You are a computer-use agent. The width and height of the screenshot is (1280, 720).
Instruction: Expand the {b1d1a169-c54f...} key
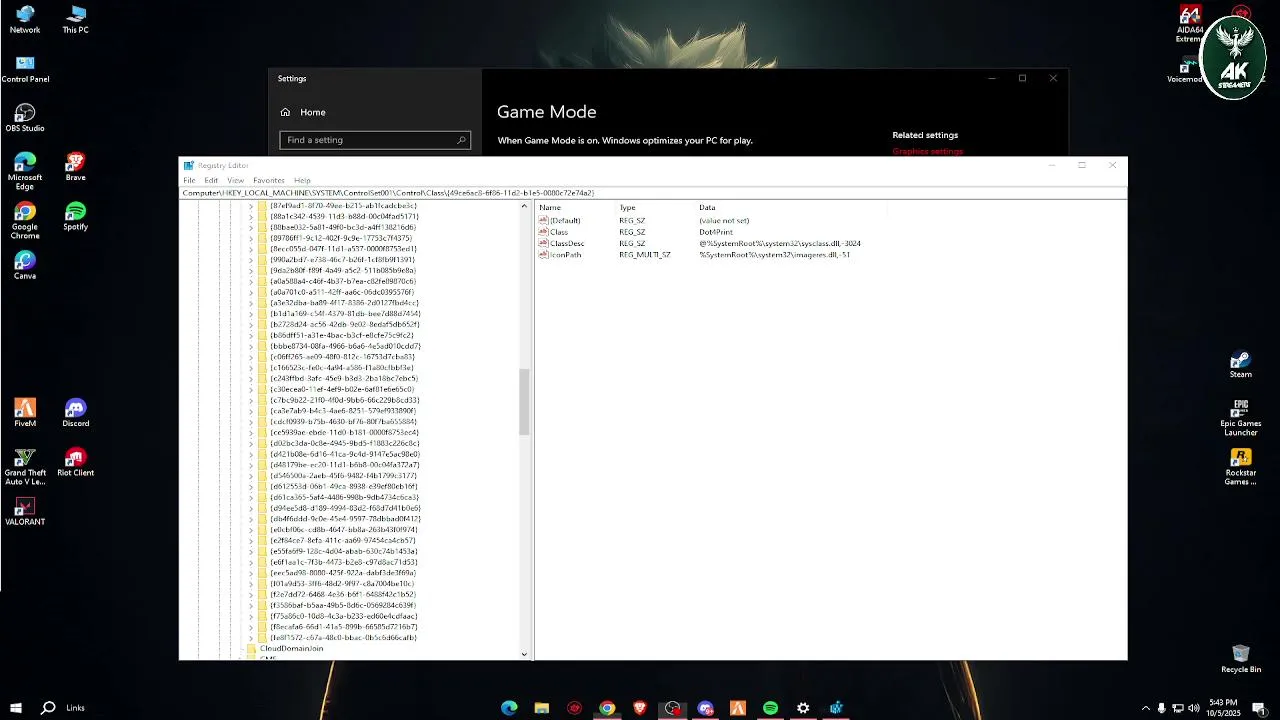pos(251,313)
